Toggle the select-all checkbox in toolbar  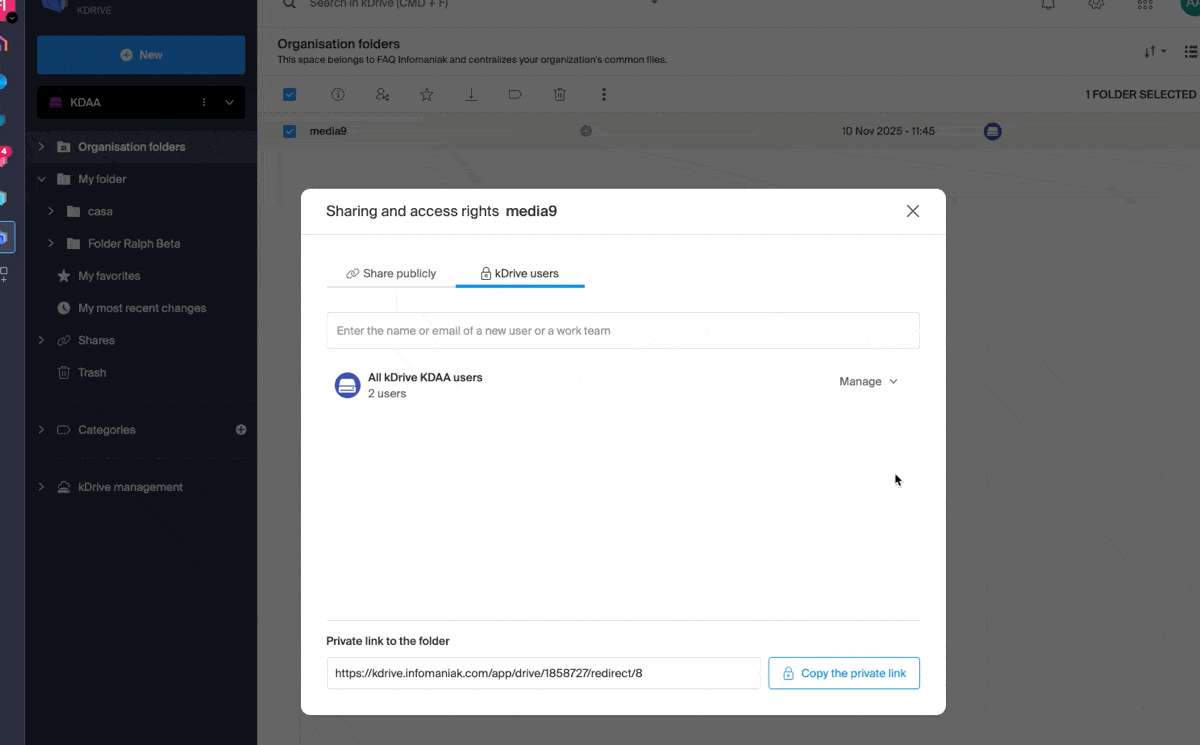[289, 95]
